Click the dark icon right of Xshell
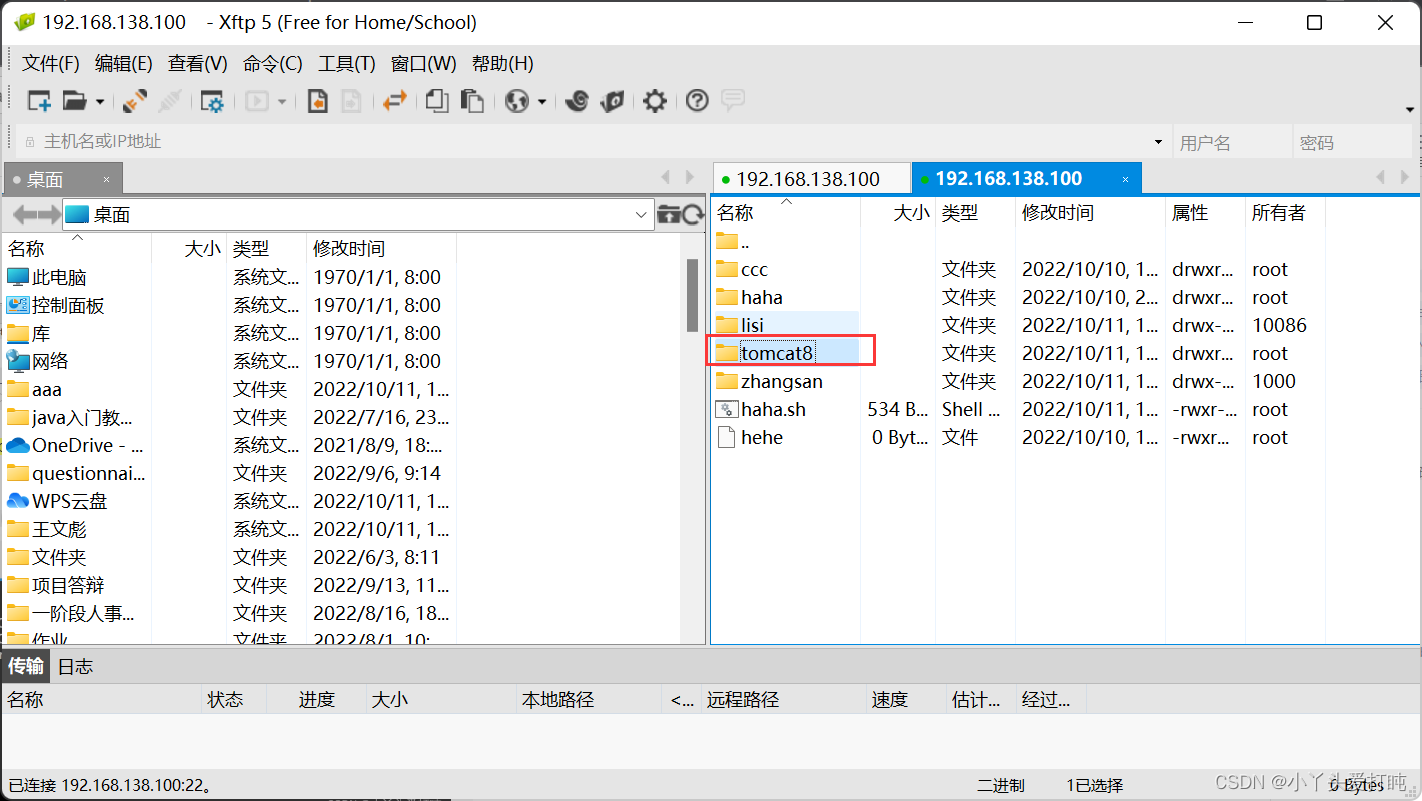 tap(613, 101)
